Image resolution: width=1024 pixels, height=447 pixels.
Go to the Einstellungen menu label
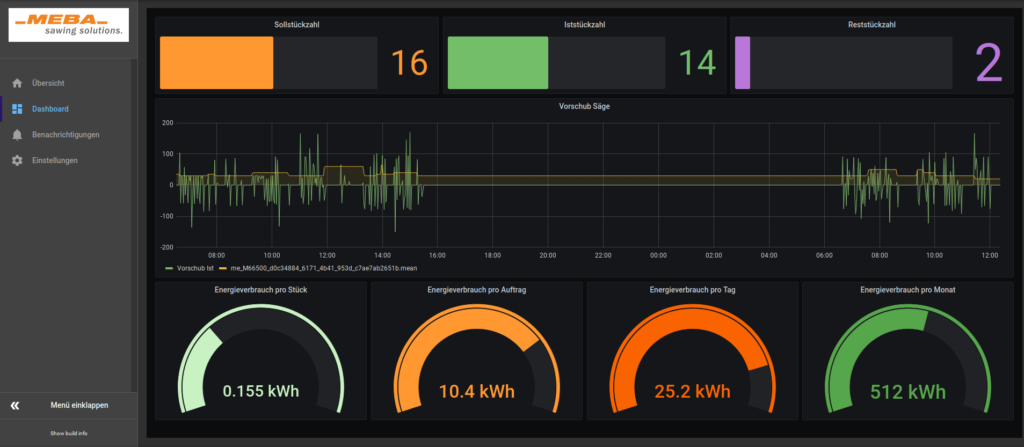pos(54,161)
